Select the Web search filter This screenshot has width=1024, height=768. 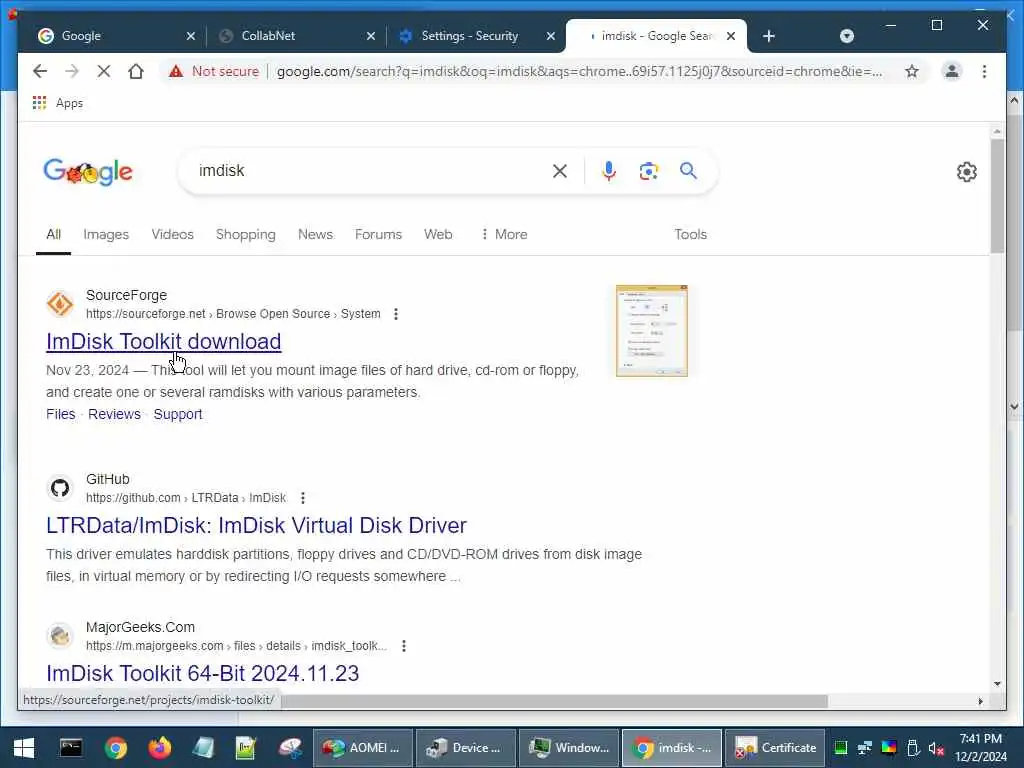pos(438,234)
